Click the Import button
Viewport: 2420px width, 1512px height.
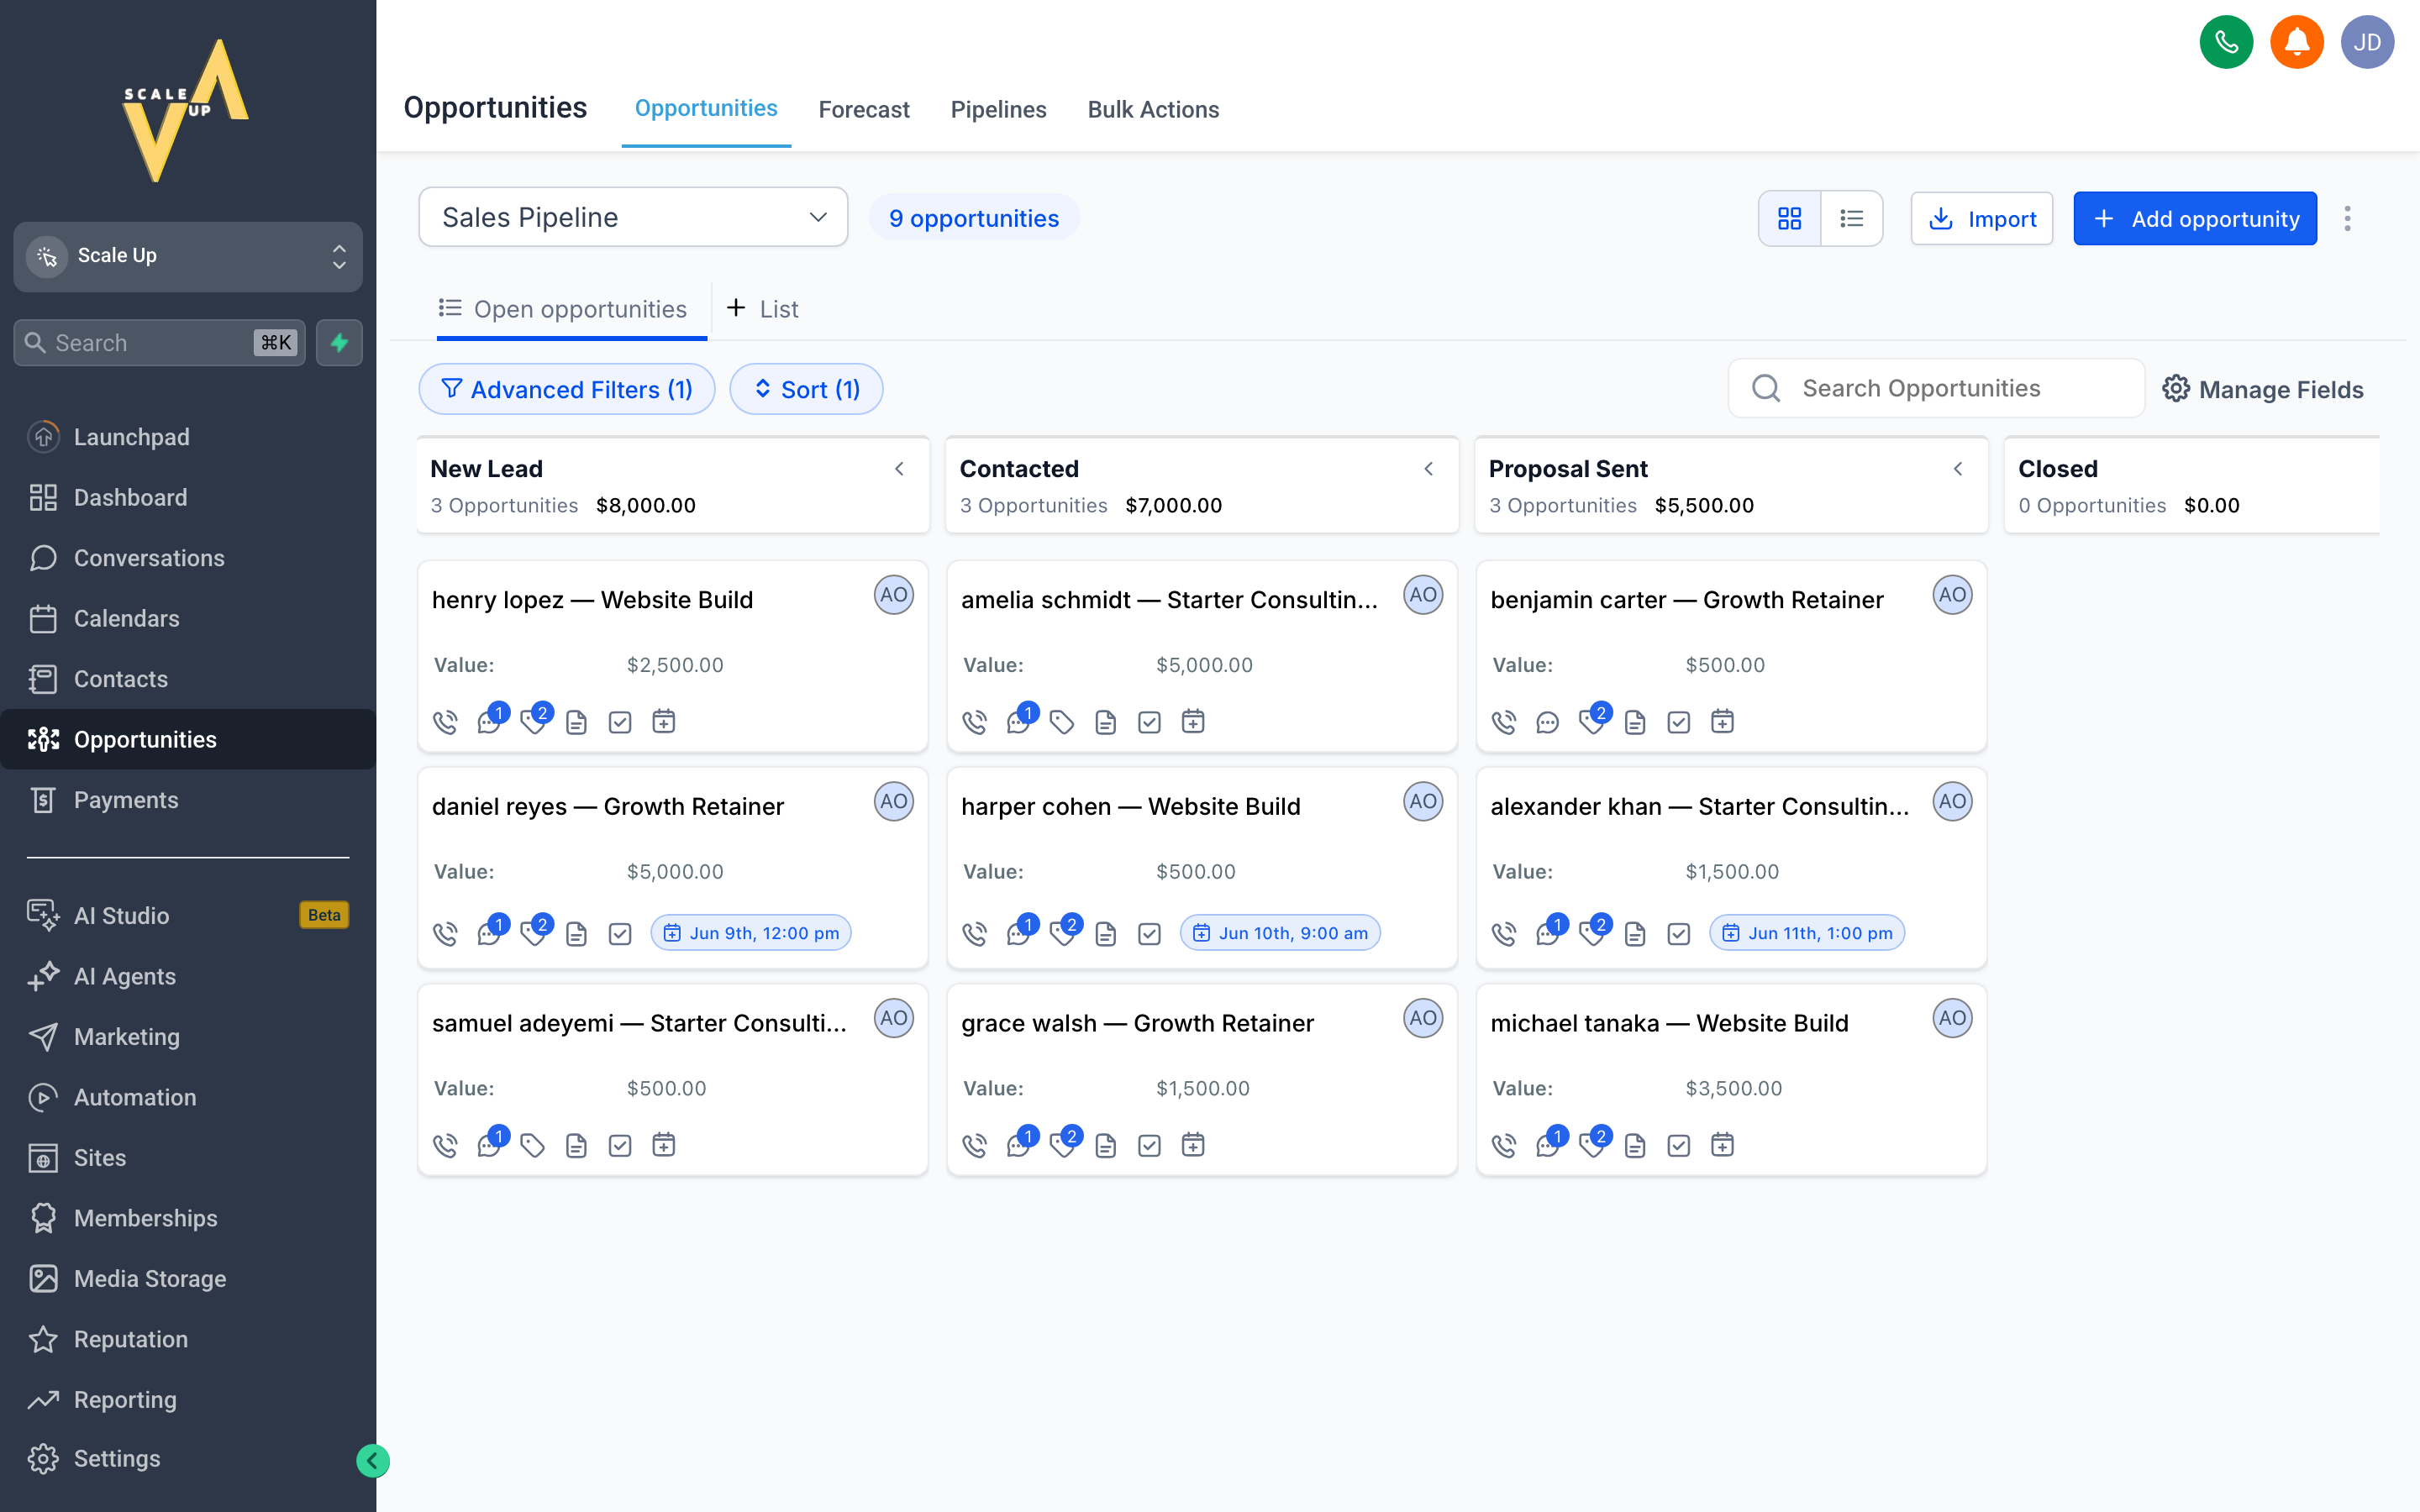click(x=1981, y=219)
